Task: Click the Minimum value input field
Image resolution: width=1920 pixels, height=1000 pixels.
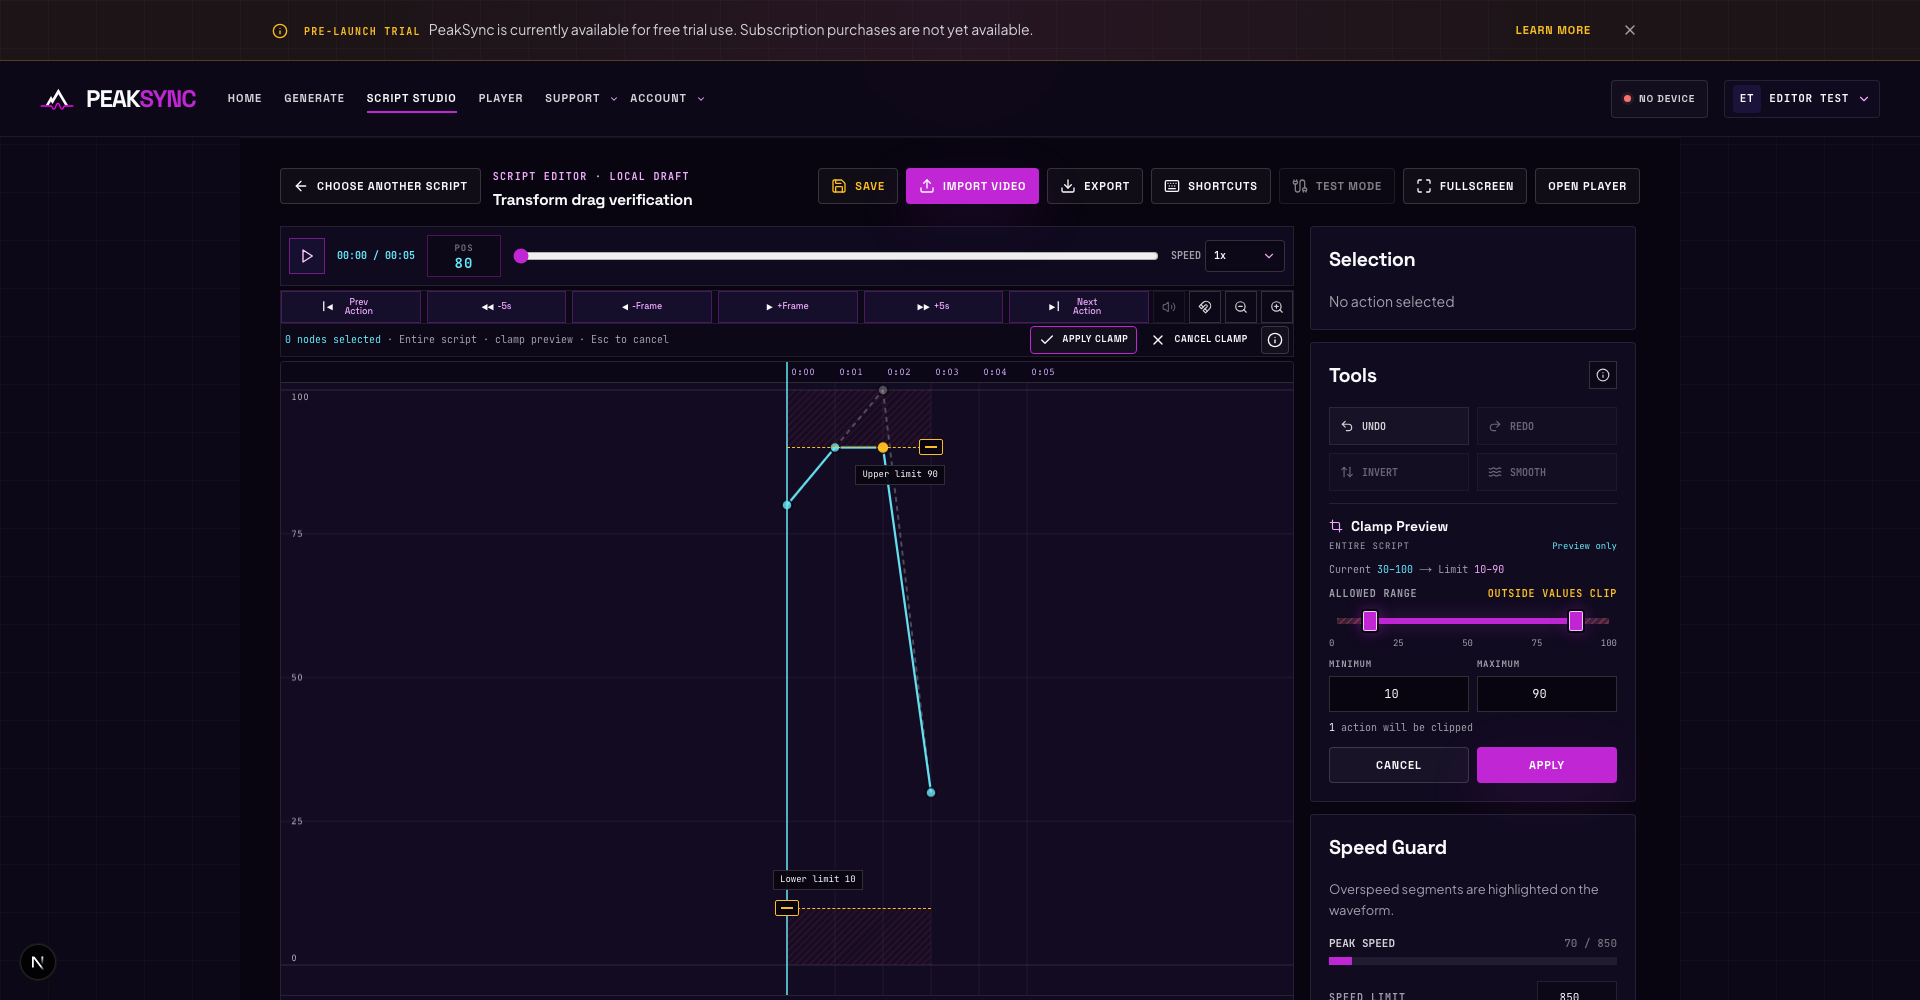Action: tap(1399, 694)
